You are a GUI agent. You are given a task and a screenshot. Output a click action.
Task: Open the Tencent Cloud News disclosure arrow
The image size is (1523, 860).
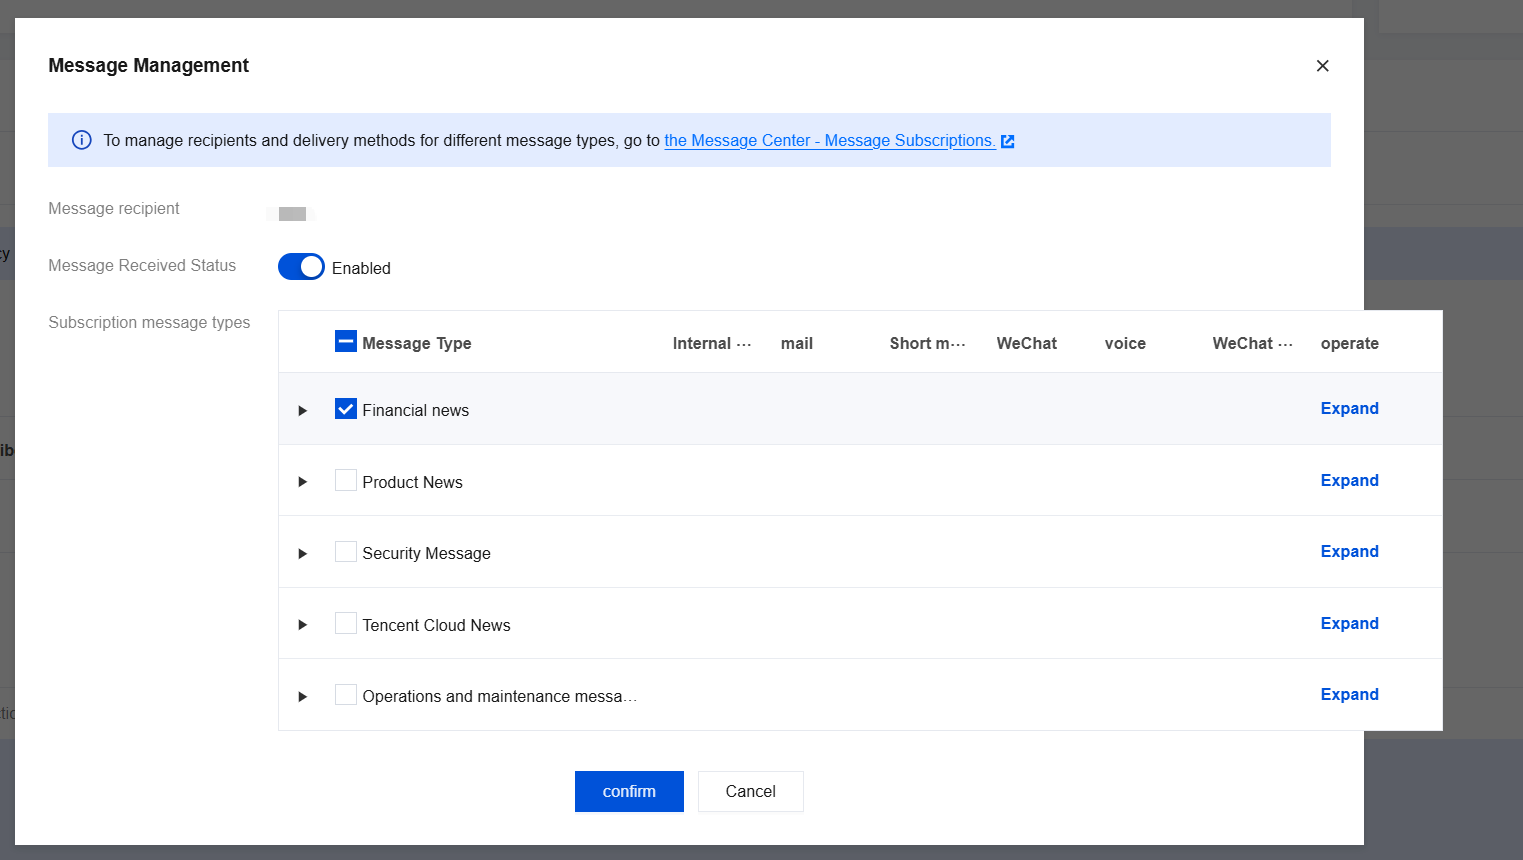[x=302, y=625]
